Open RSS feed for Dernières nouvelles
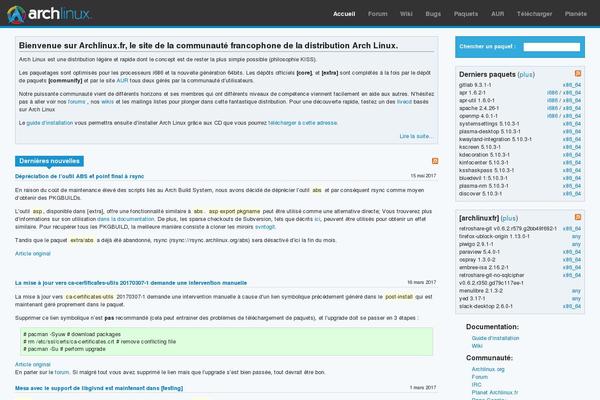 [435, 161]
